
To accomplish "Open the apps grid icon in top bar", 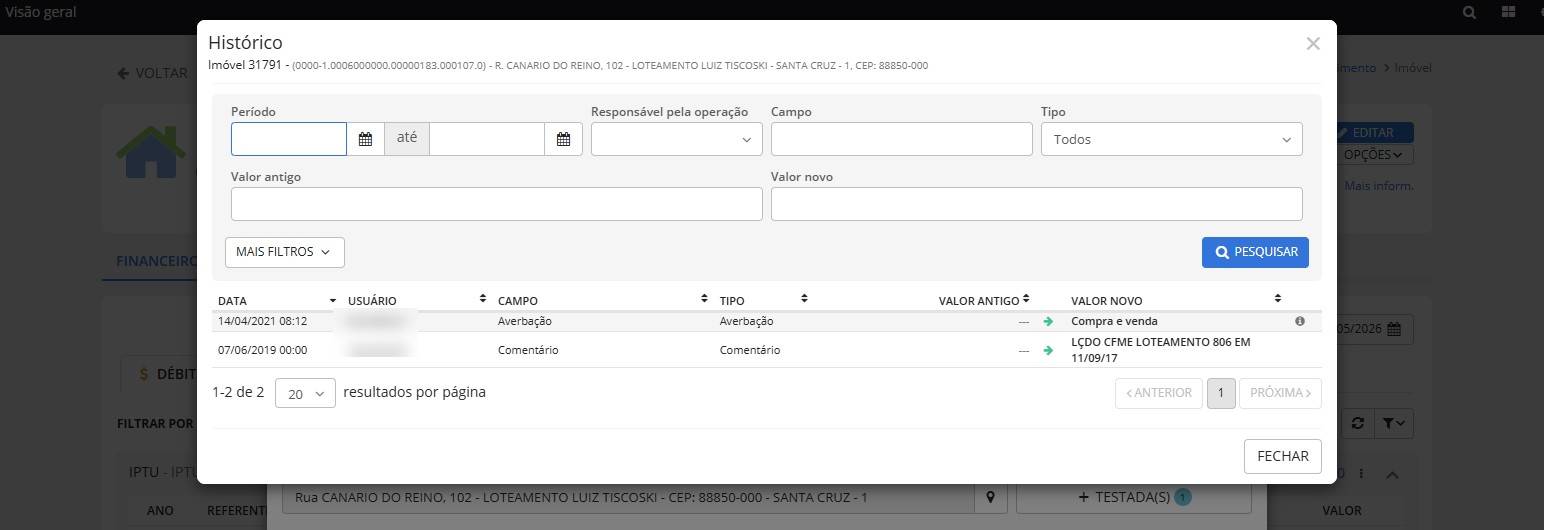I will [1508, 12].
